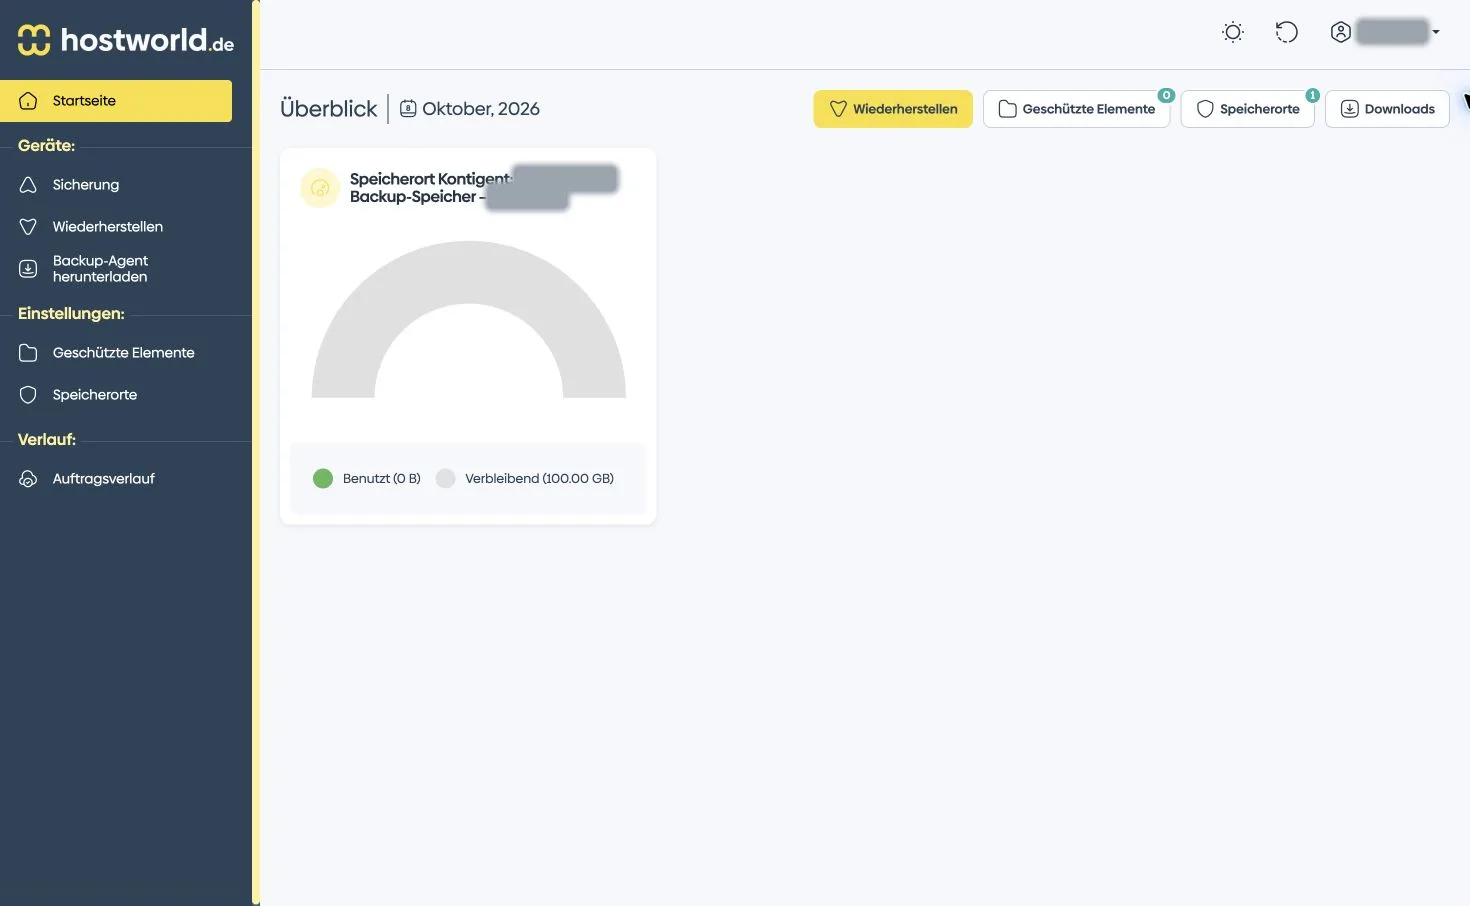Click the Verbleibend (100.00 GB) label
Viewport: 1470px width, 906px height.
point(540,479)
